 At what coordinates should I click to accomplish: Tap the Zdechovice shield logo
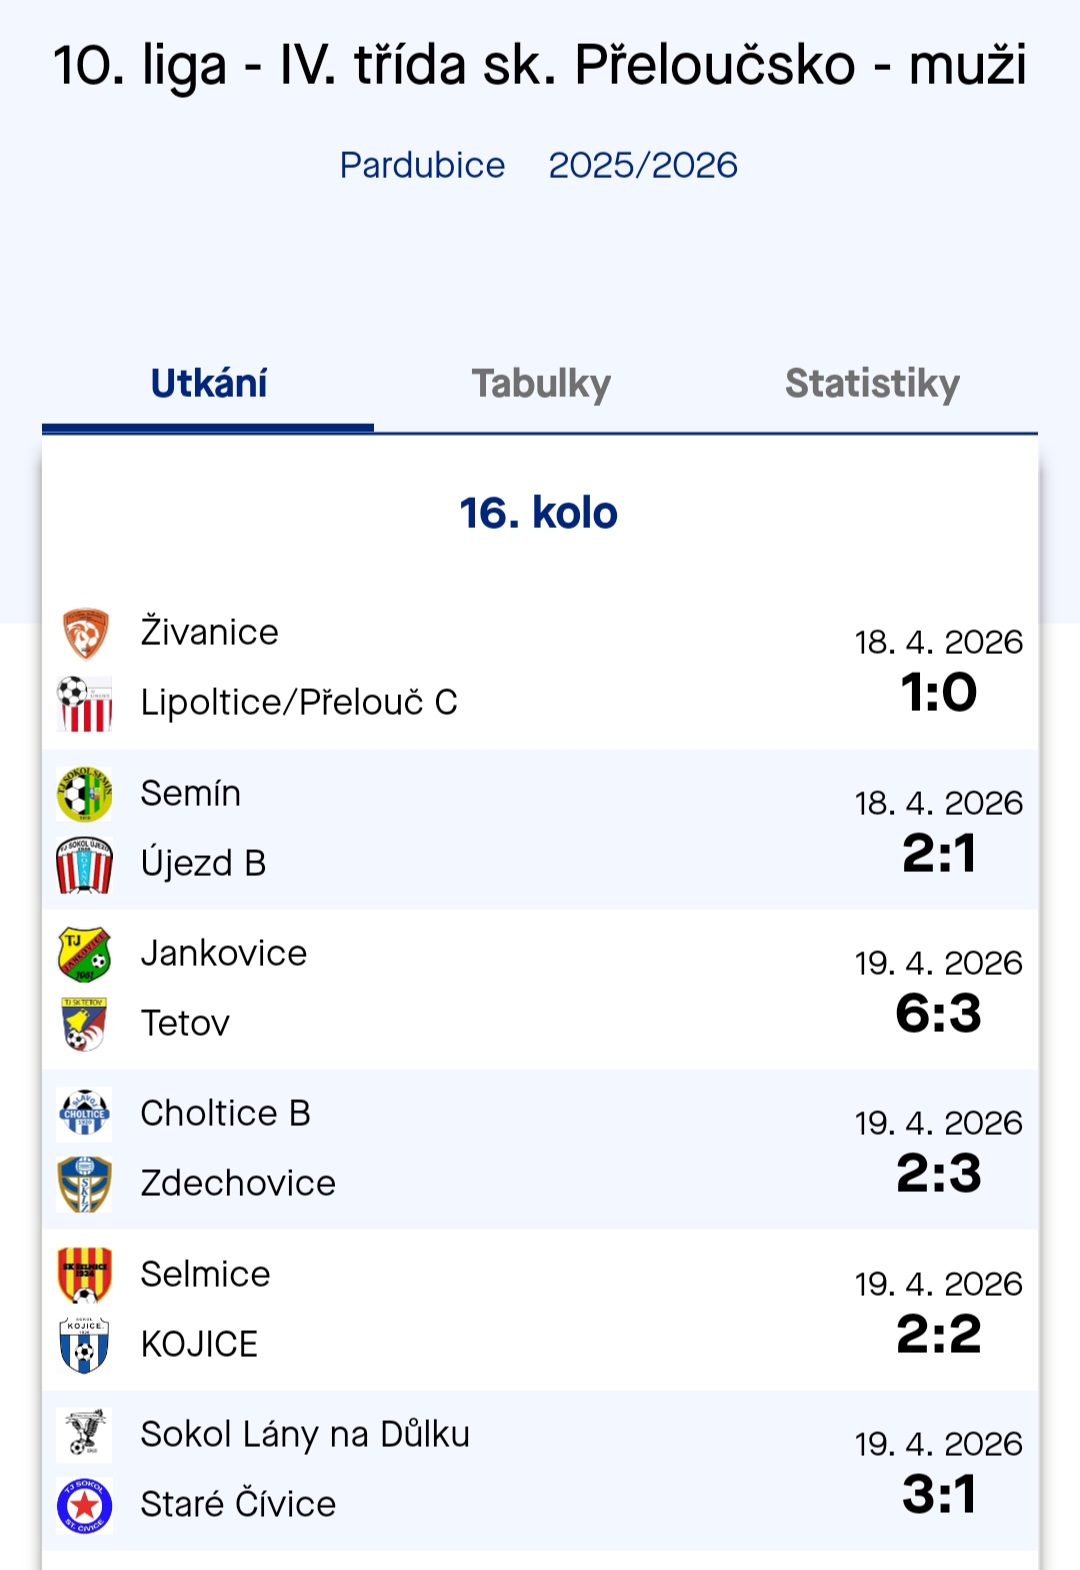85,1184
